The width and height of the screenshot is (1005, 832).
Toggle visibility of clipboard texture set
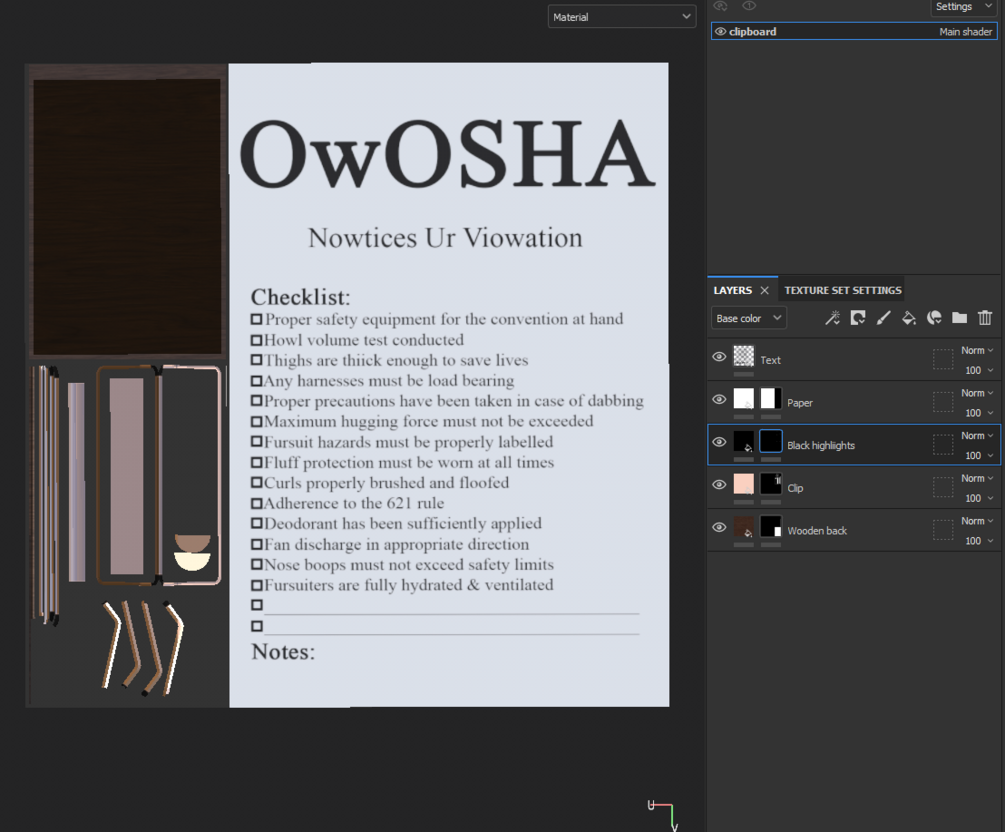pos(720,31)
